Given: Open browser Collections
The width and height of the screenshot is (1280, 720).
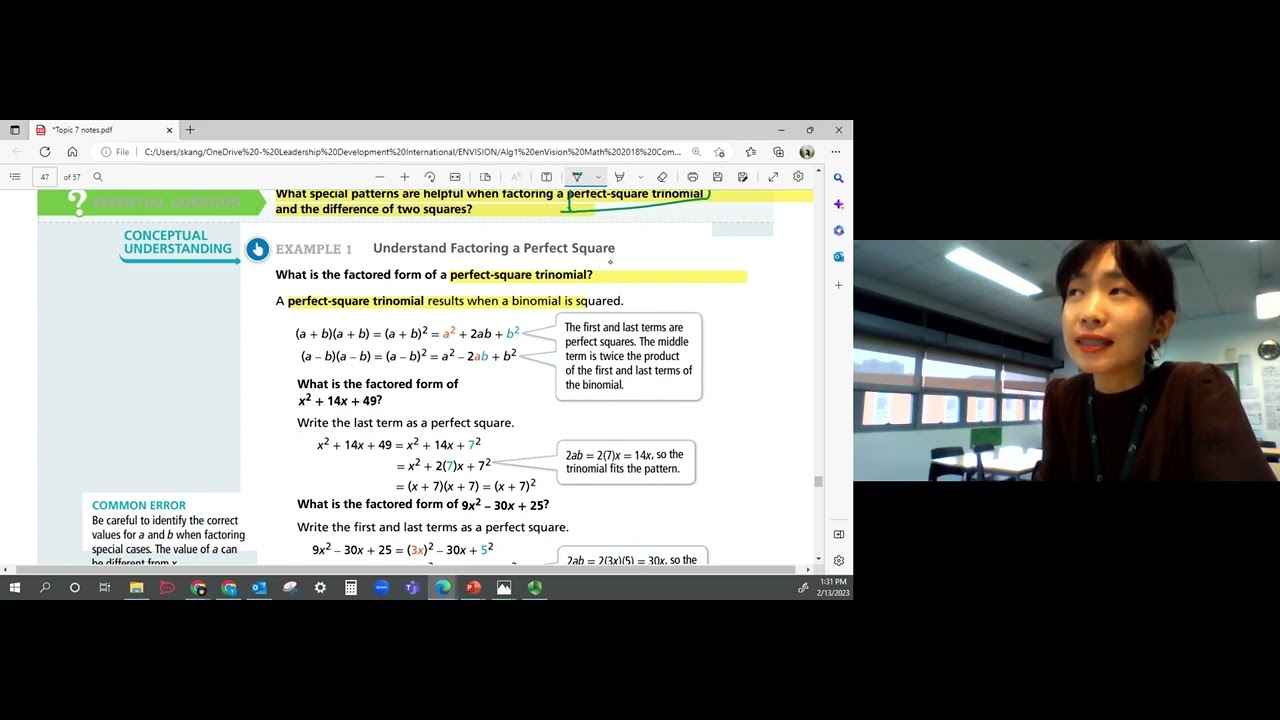Looking at the screenshot, I should [778, 152].
